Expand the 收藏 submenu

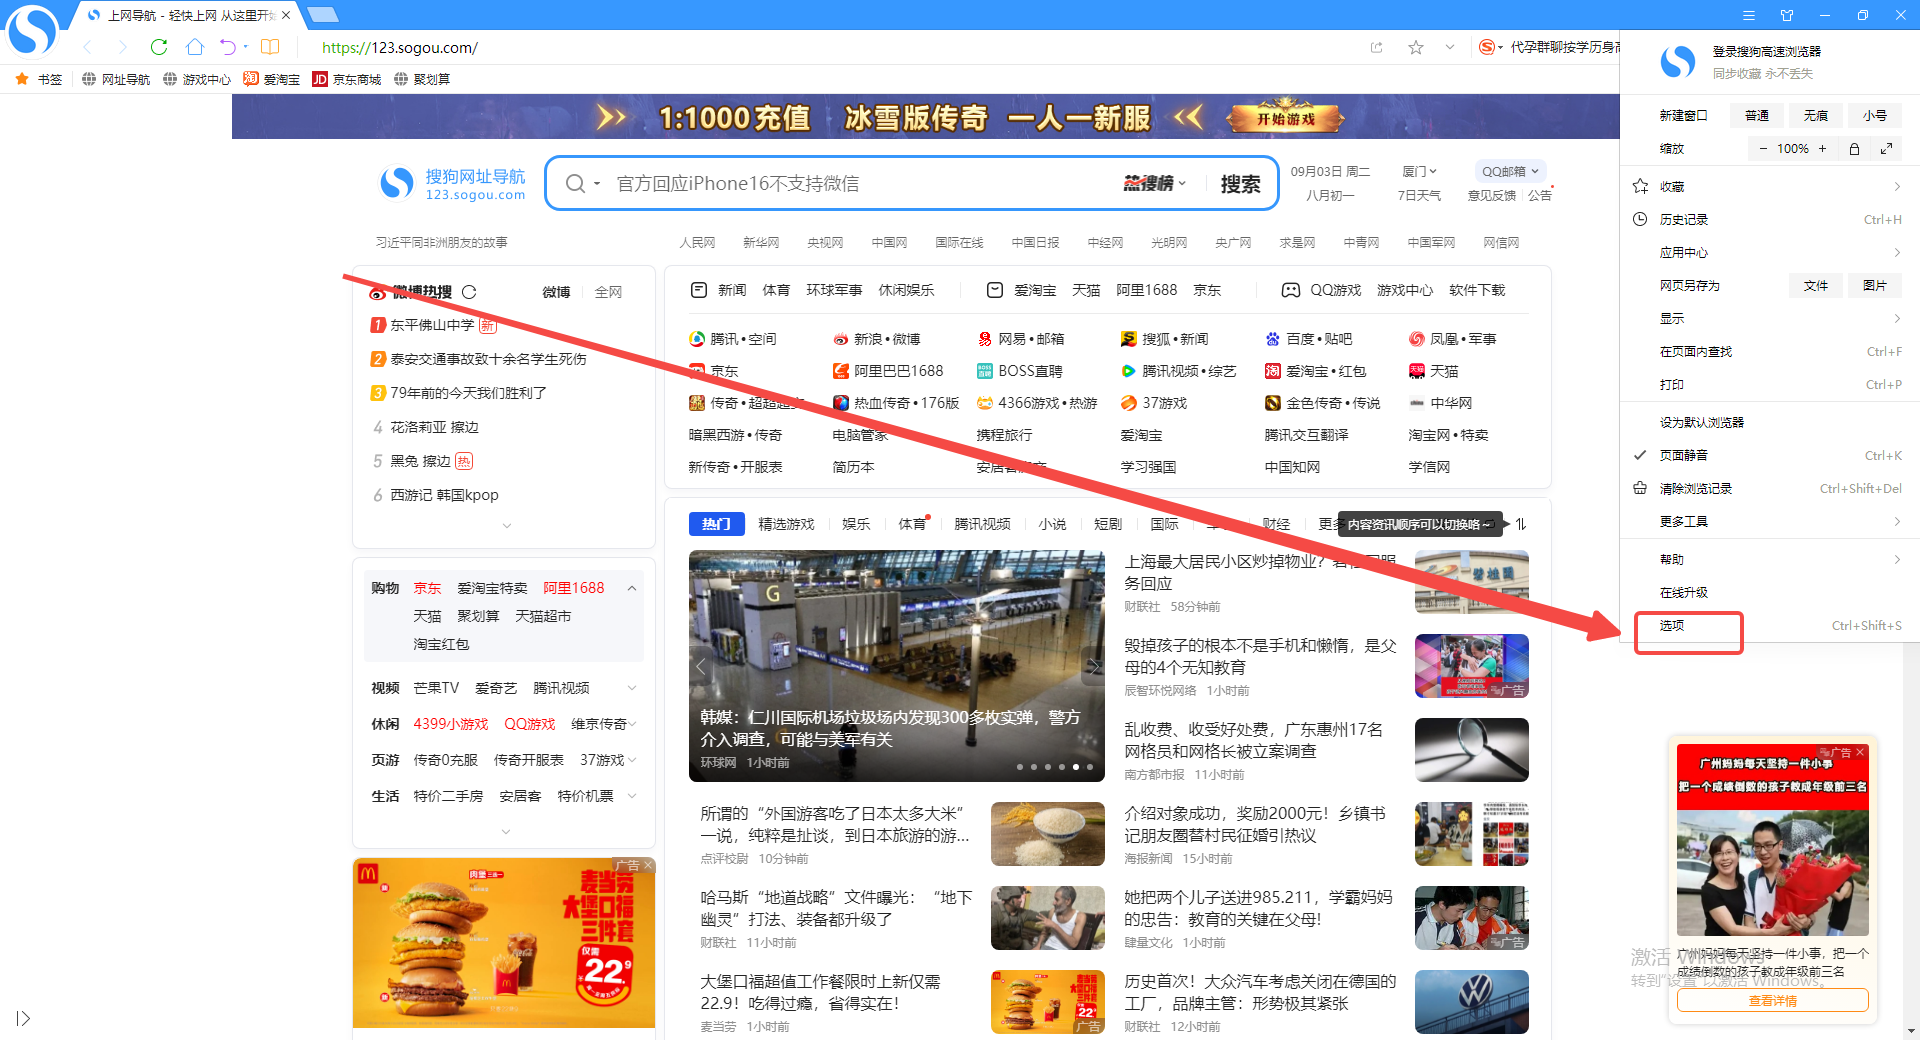(1768, 186)
